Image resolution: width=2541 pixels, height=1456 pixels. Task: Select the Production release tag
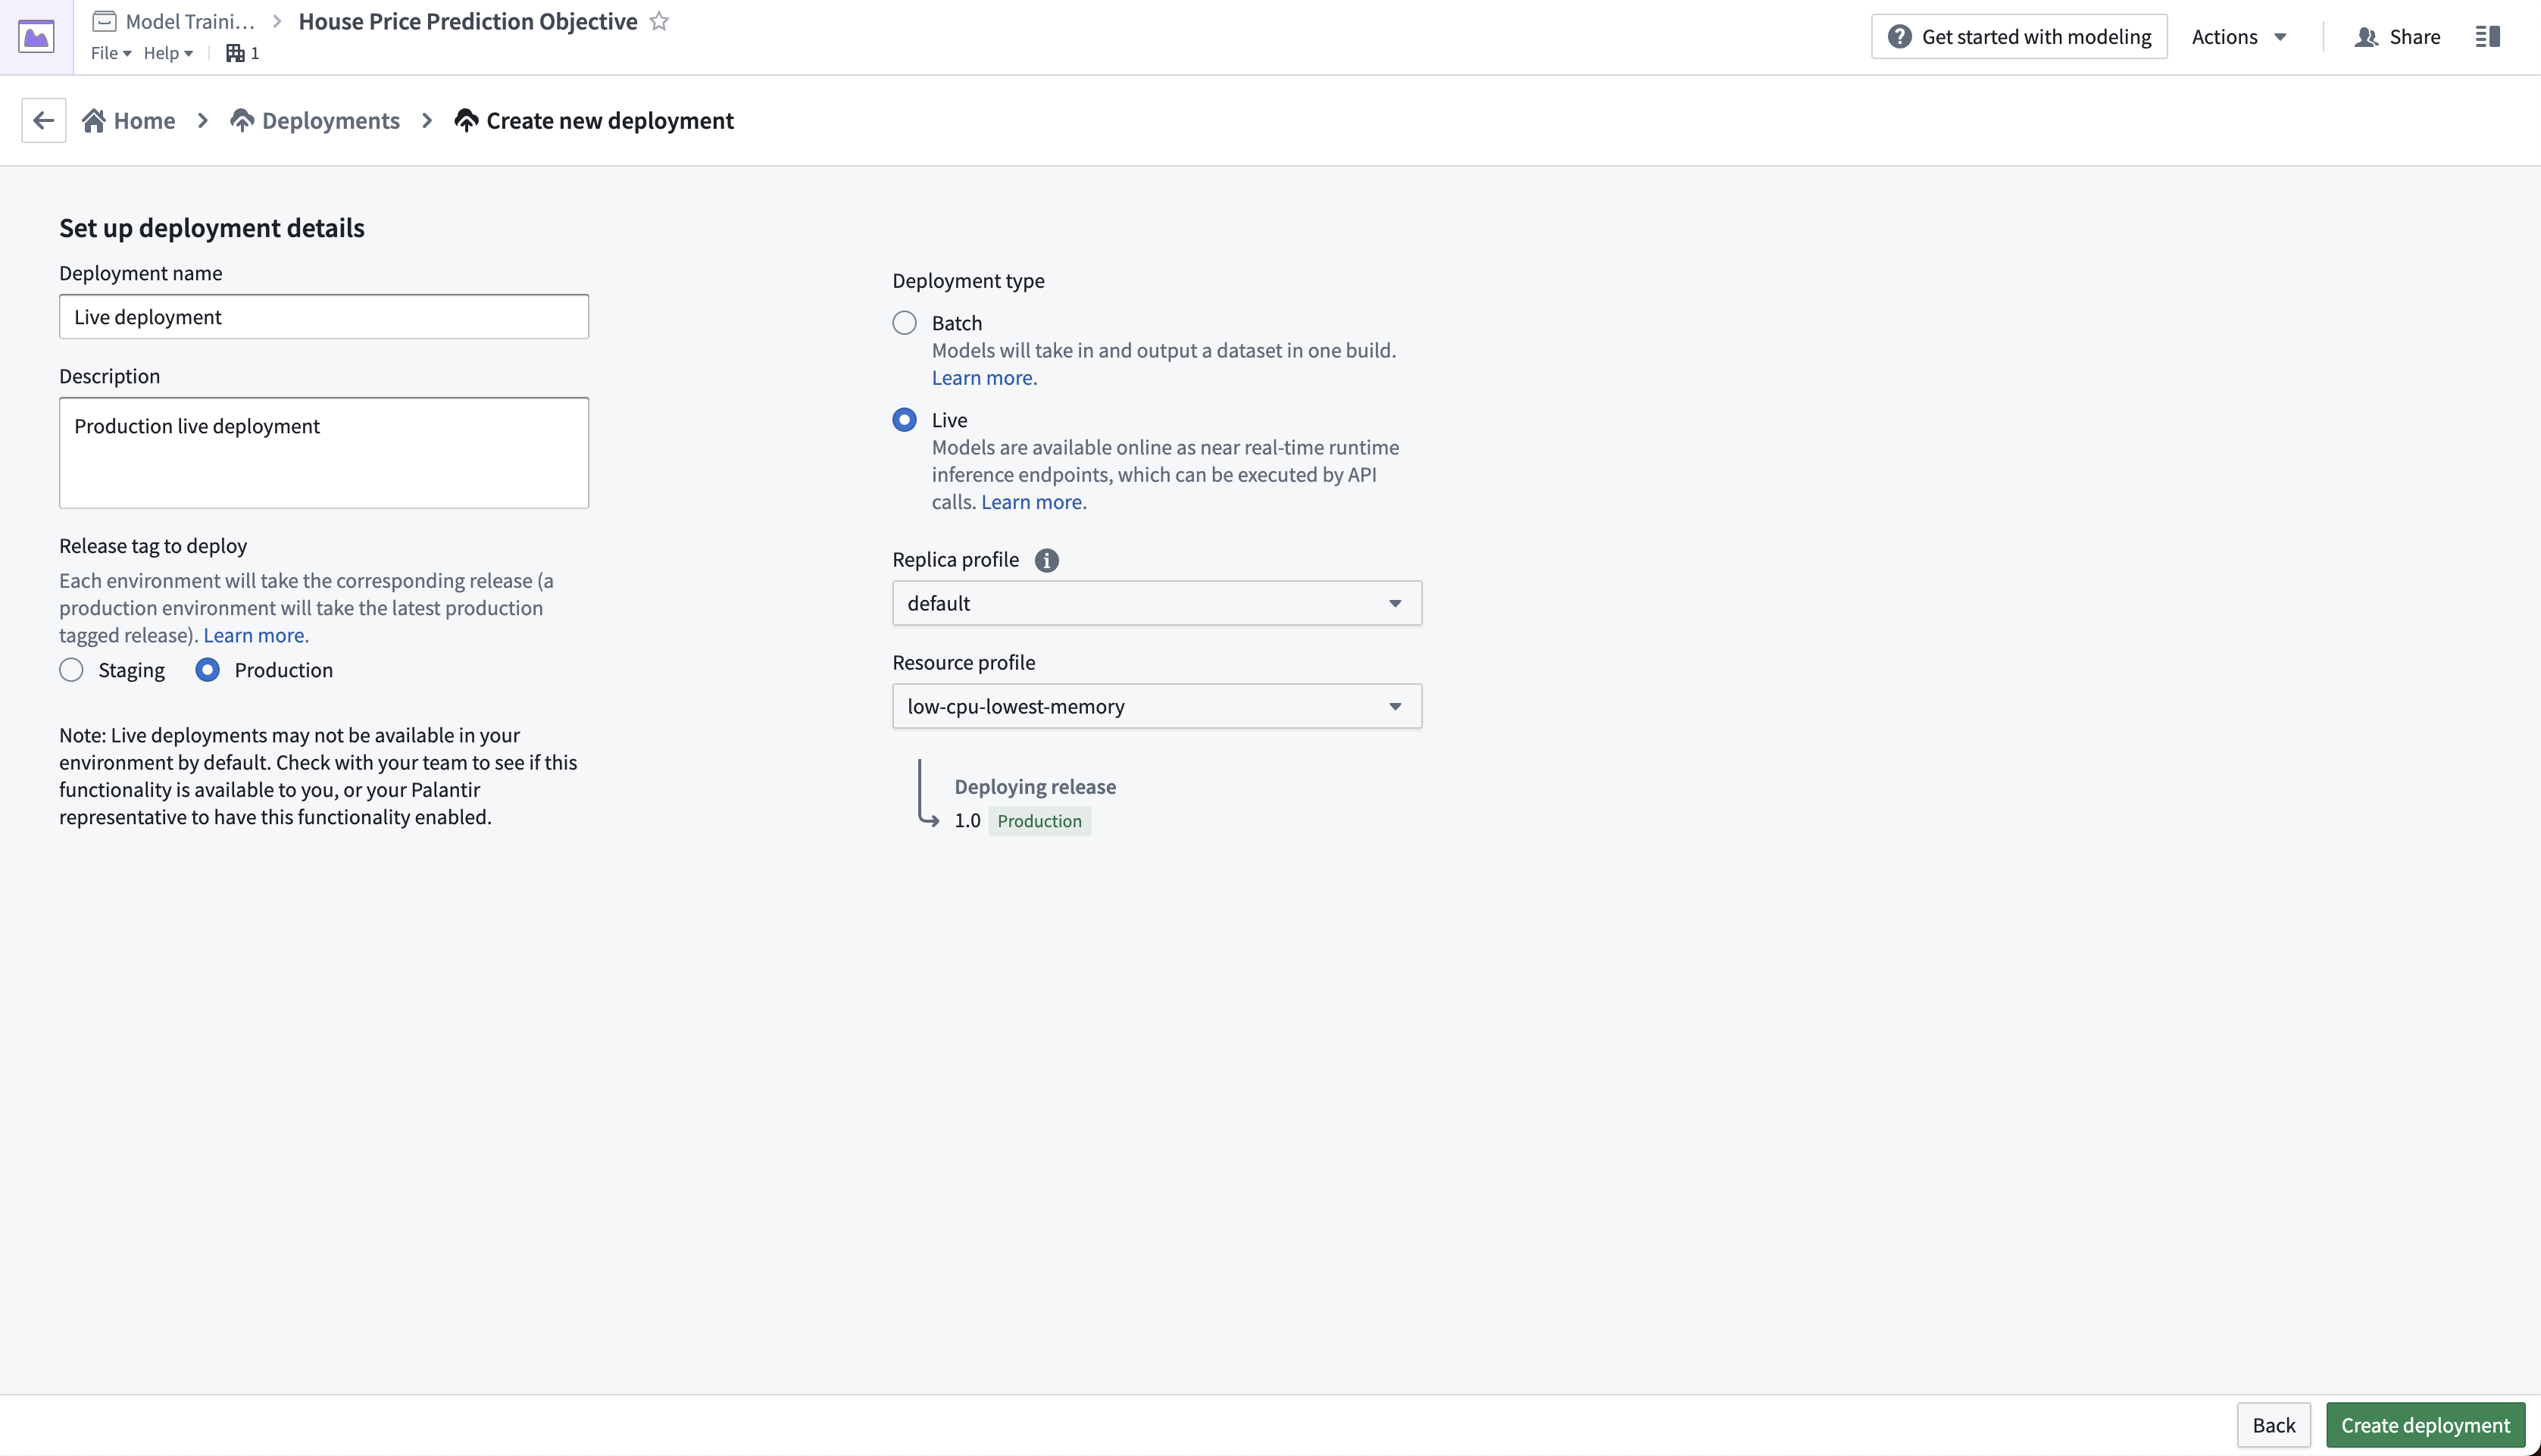(207, 670)
